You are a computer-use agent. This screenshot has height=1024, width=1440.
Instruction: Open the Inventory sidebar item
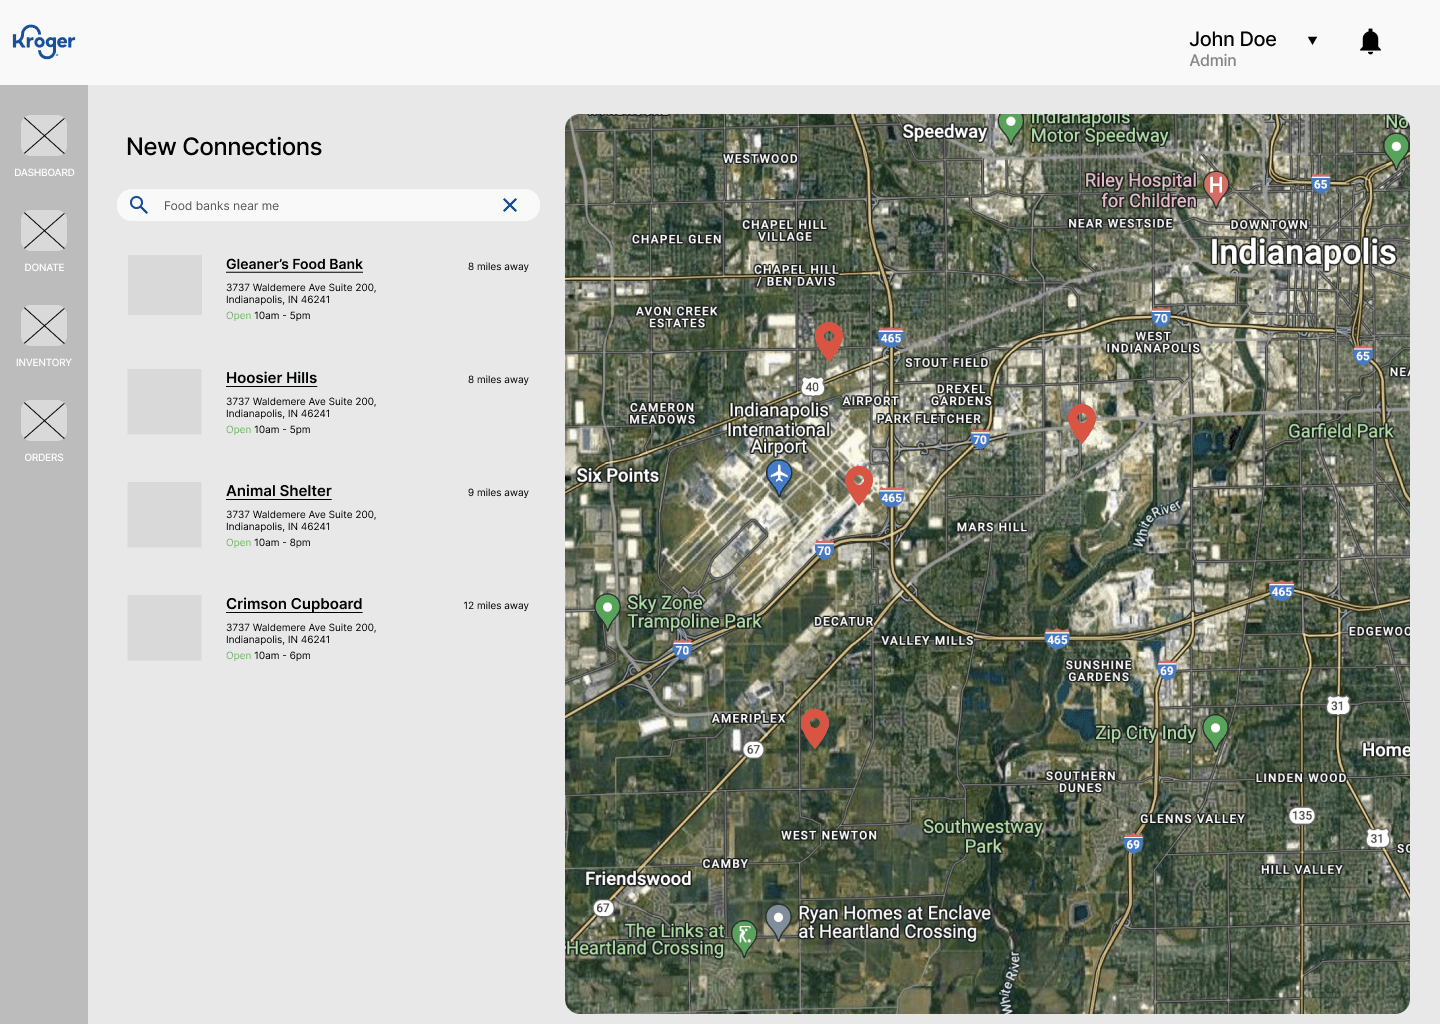44,336
